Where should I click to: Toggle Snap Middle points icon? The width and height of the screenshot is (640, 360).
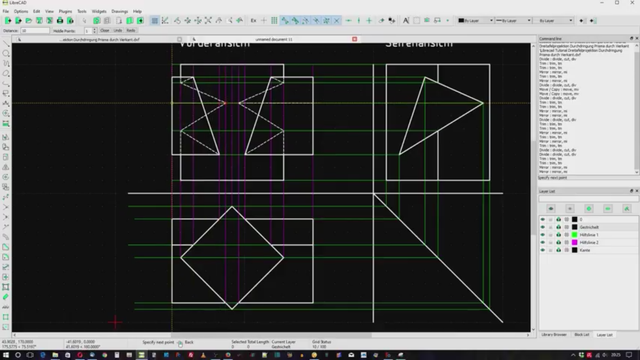click(316, 20)
